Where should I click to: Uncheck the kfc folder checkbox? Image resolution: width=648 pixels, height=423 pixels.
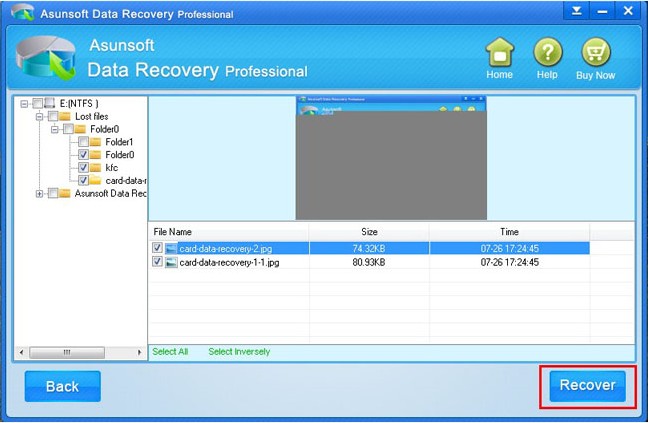coord(83,167)
